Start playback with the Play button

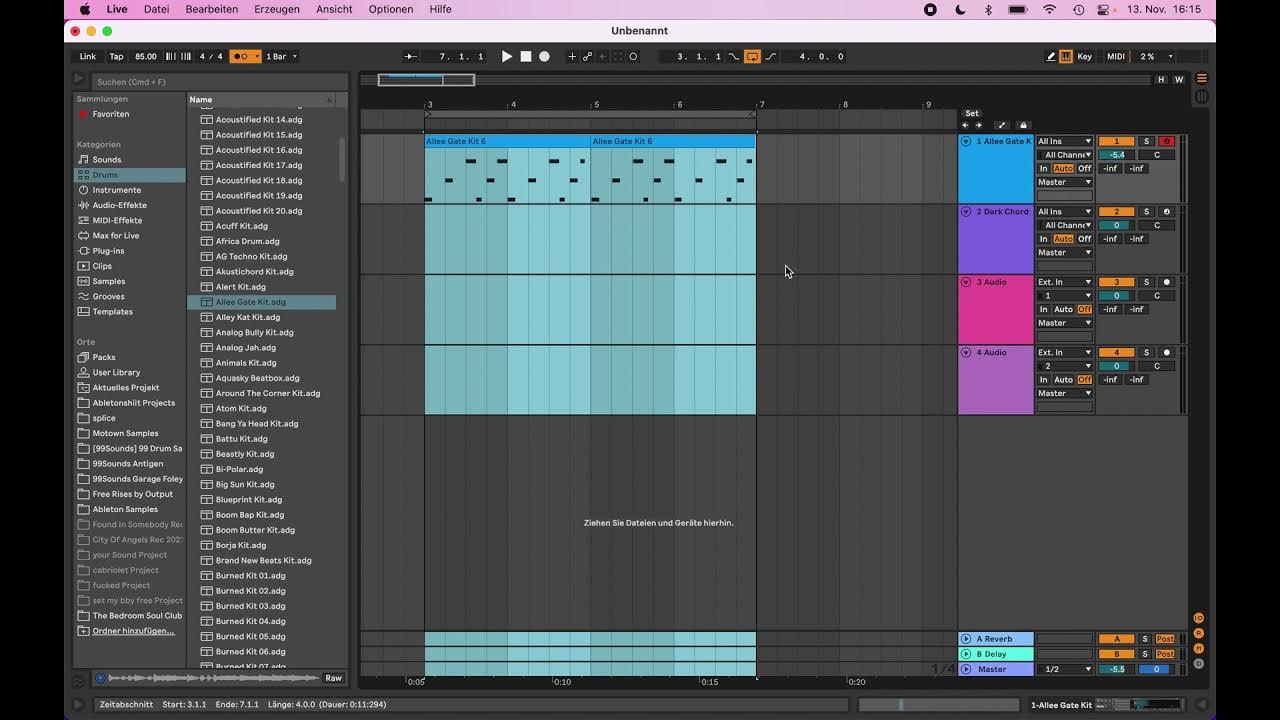coord(506,57)
